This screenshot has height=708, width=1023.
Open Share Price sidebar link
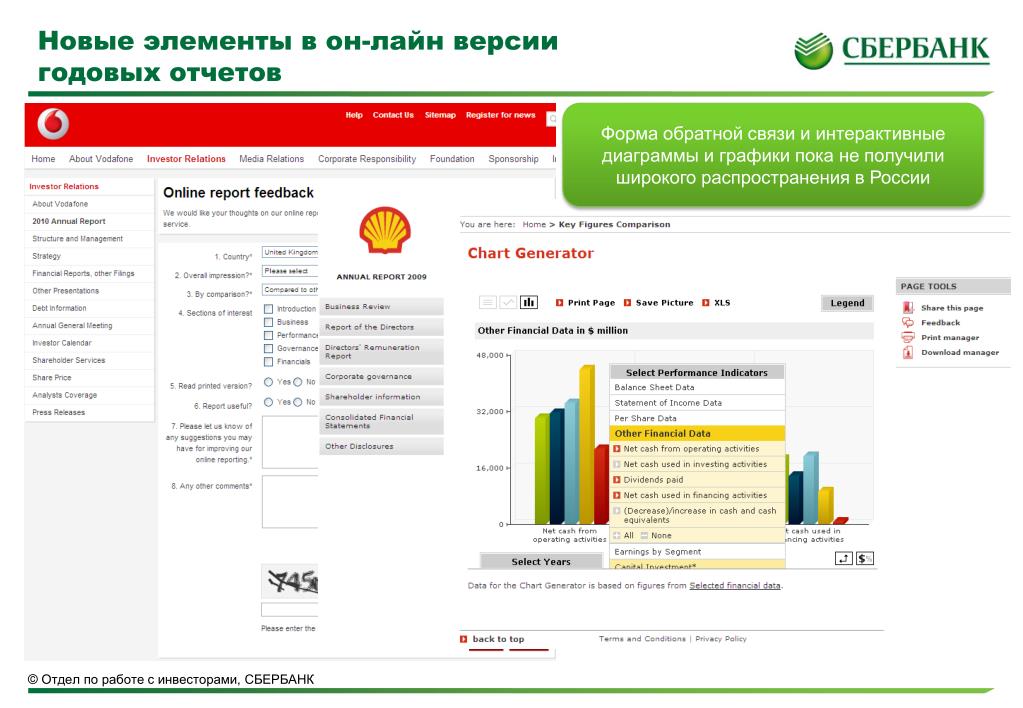[x=52, y=378]
